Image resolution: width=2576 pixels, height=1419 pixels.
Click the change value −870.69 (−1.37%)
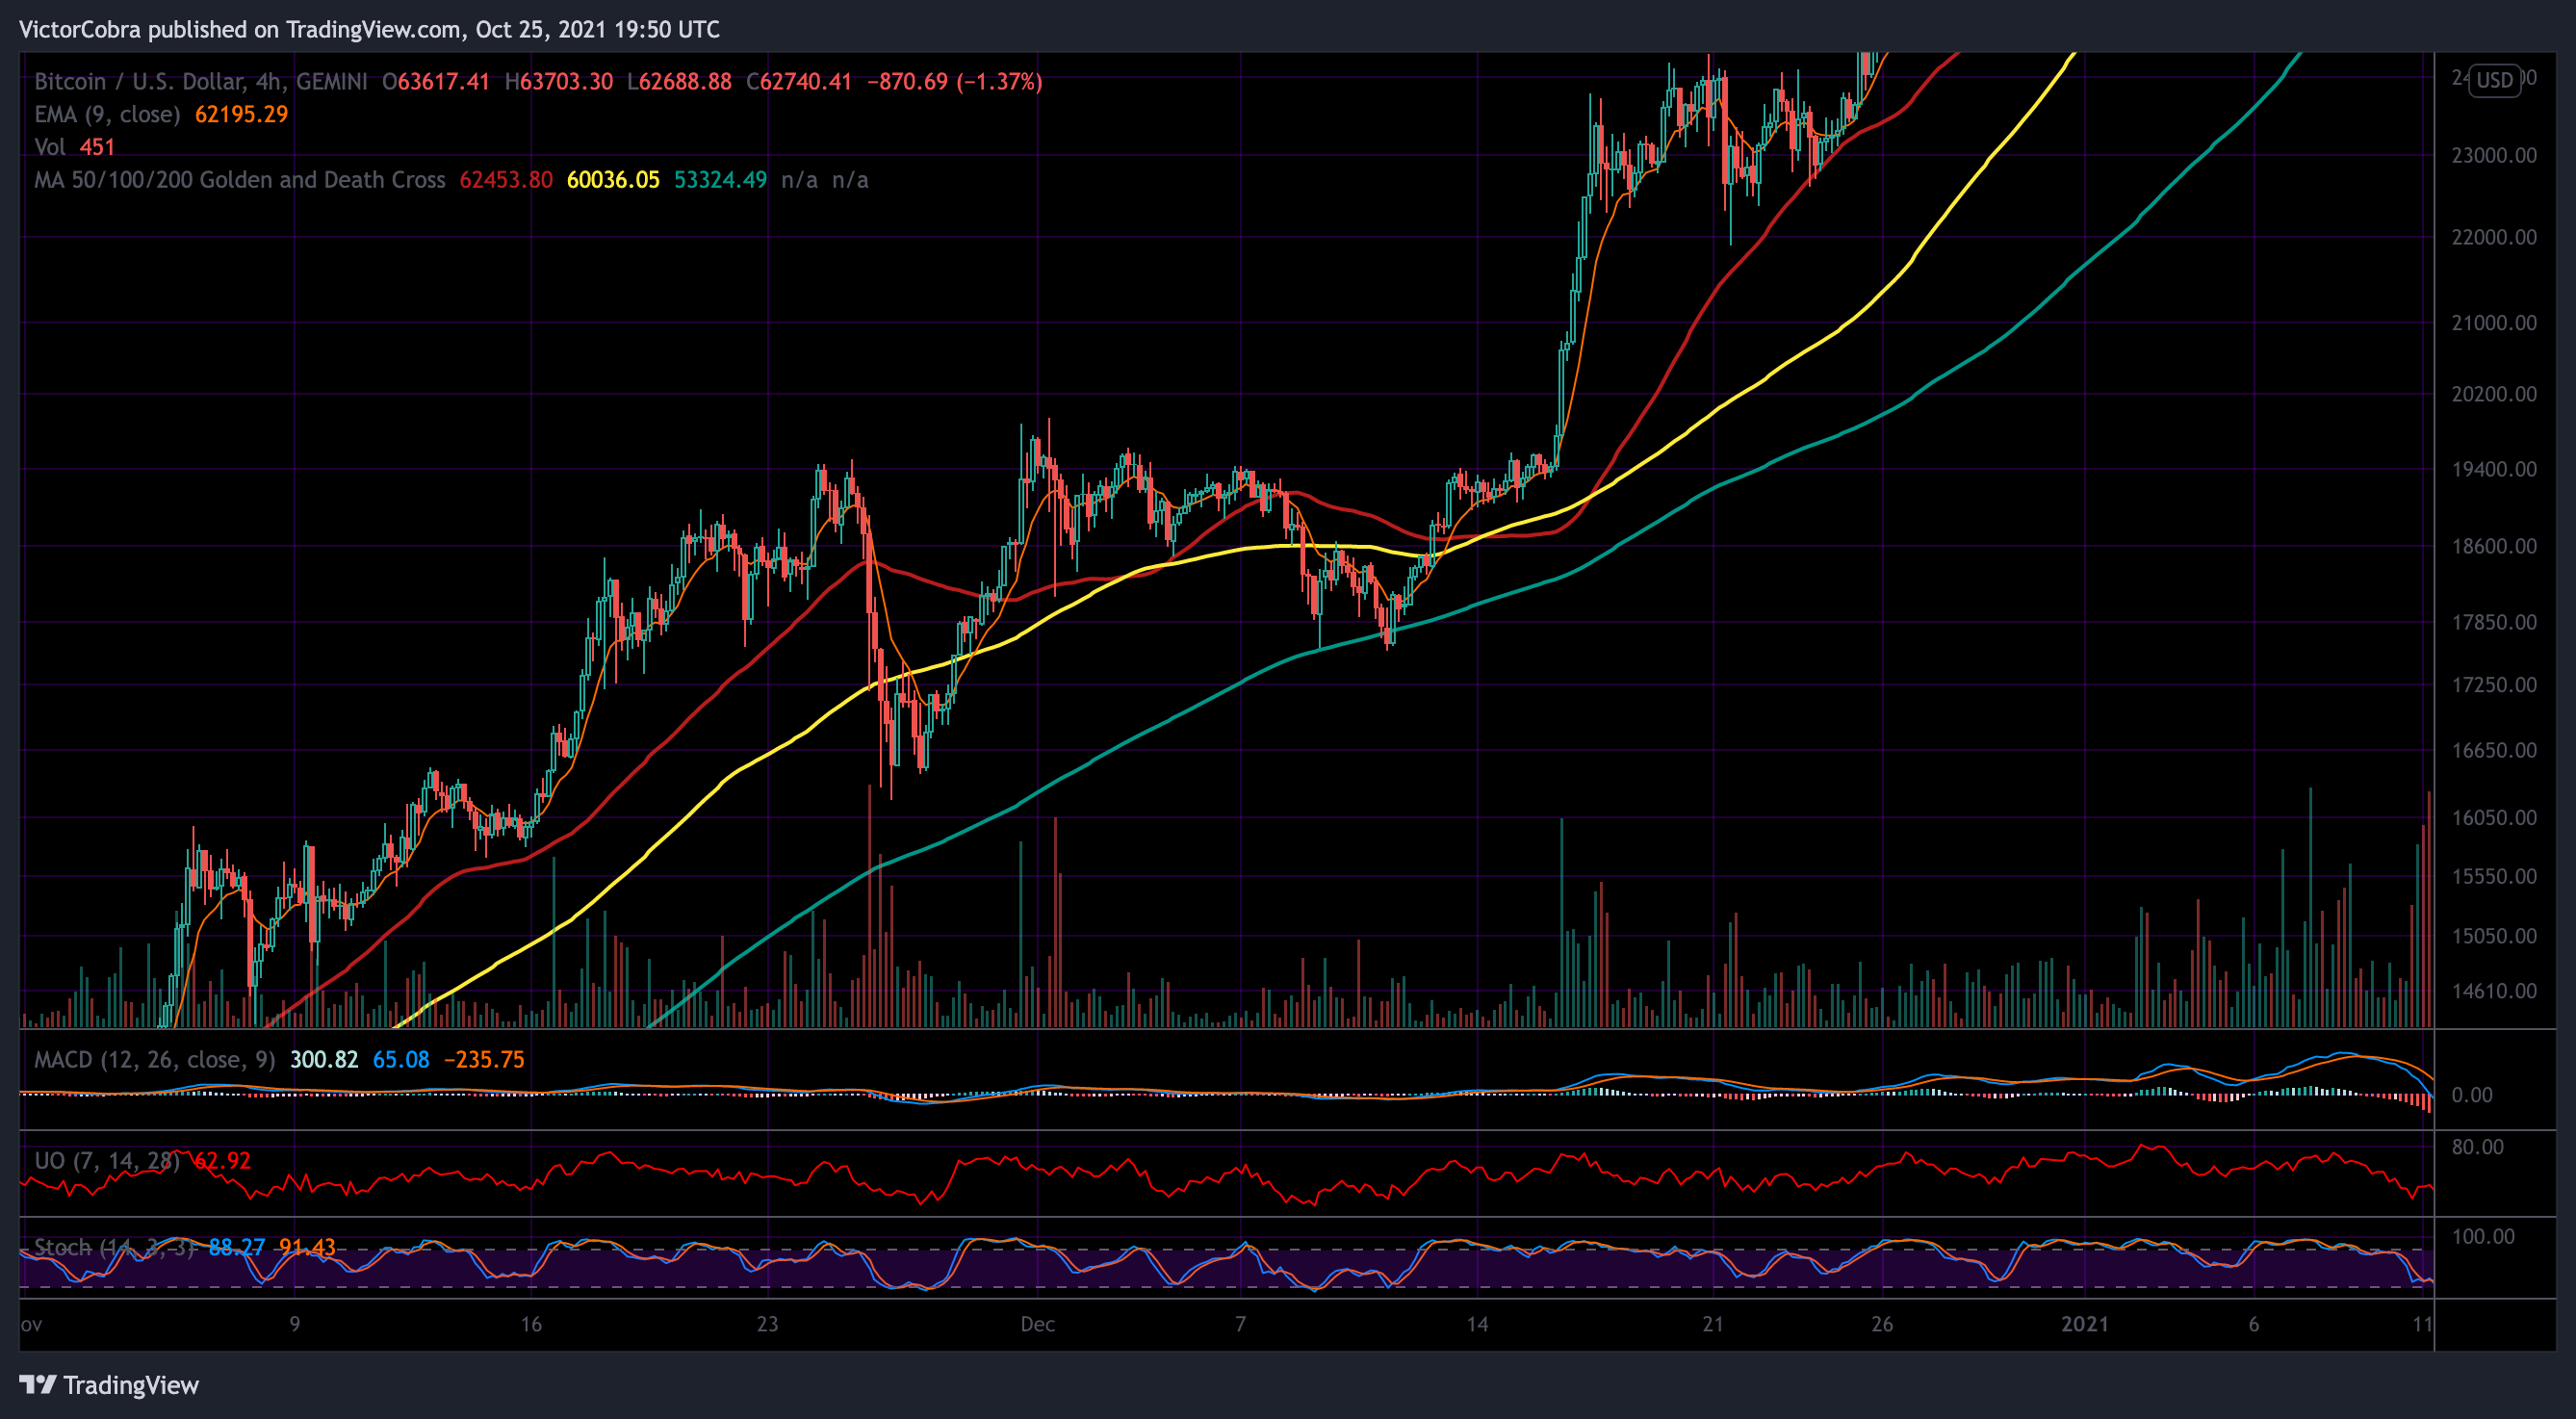954,81
